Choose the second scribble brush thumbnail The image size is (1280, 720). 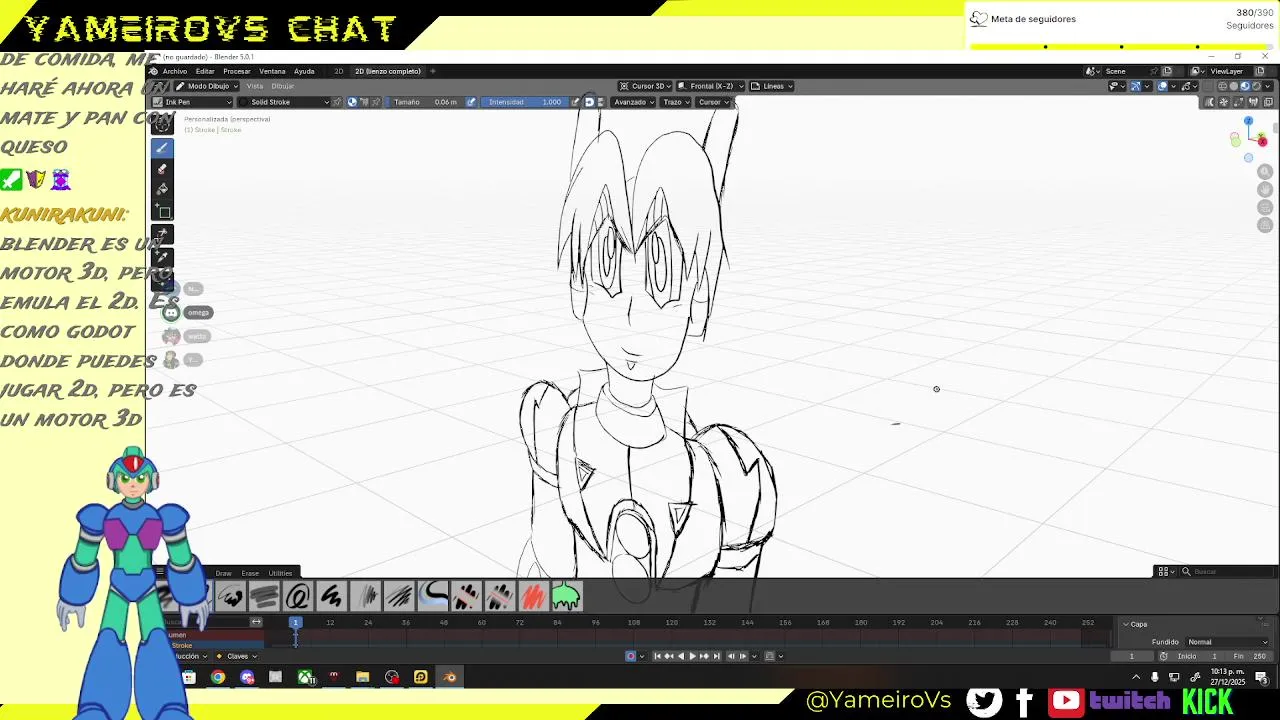point(230,597)
